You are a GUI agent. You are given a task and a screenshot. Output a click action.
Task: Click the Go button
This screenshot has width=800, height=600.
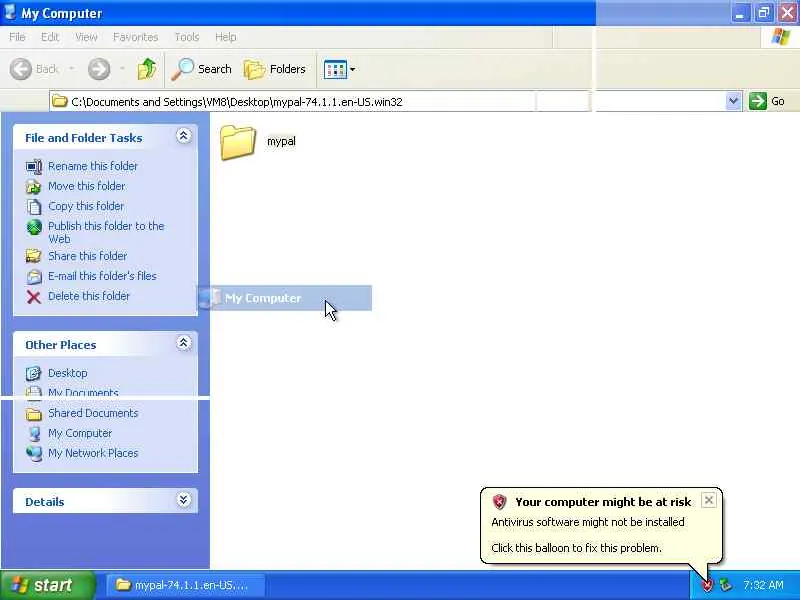click(x=767, y=101)
